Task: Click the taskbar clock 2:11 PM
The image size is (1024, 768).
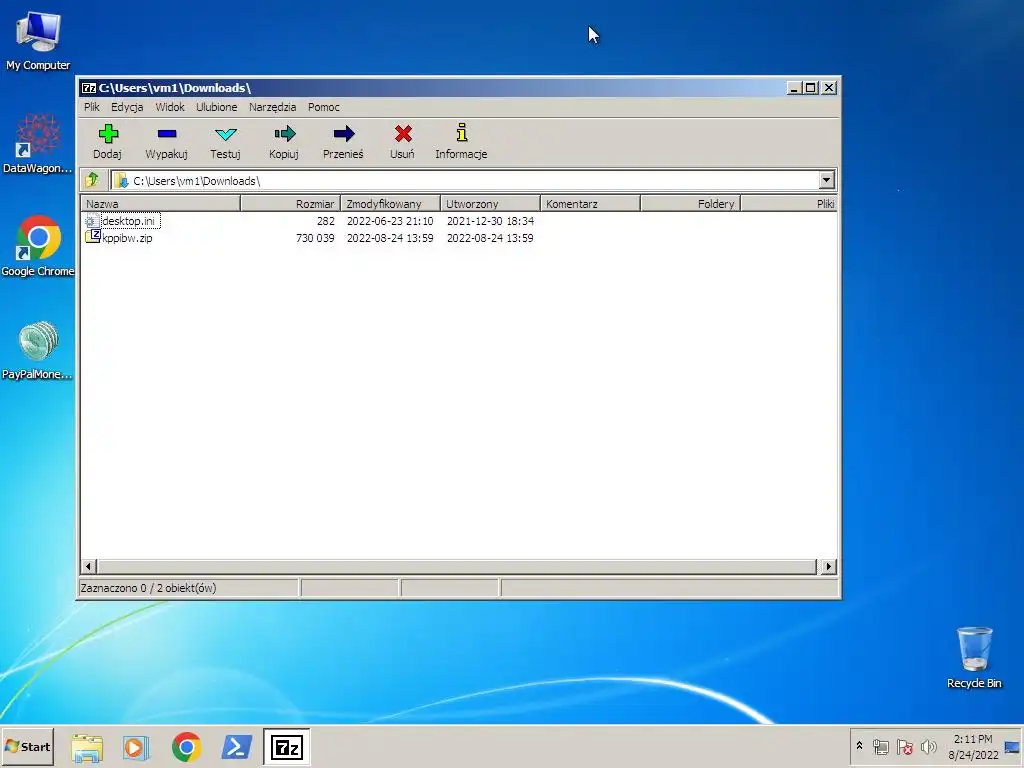Action: pyautogui.click(x=972, y=739)
